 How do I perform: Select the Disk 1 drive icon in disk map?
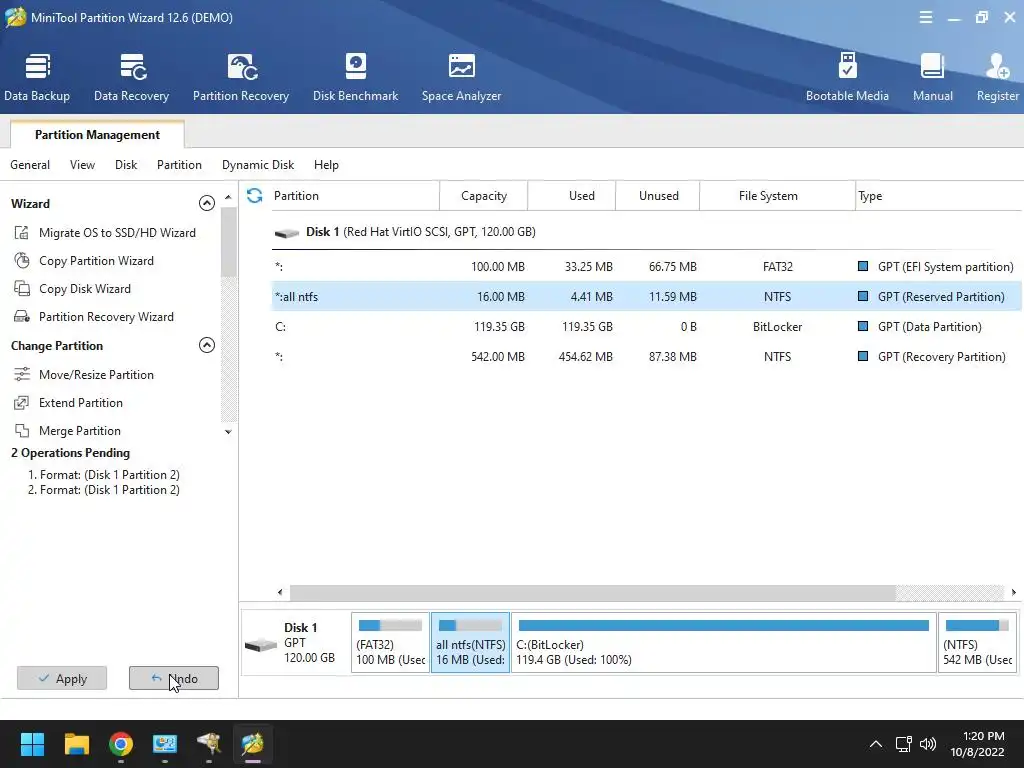coord(261,645)
